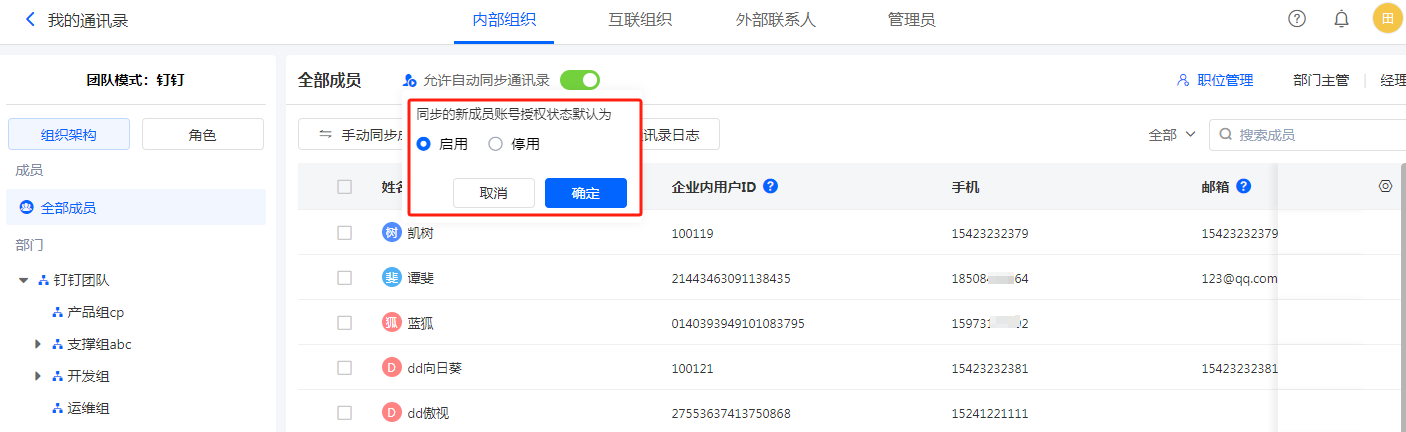Open the help question mark icon
The height and width of the screenshot is (432, 1406).
[x=1297, y=19]
